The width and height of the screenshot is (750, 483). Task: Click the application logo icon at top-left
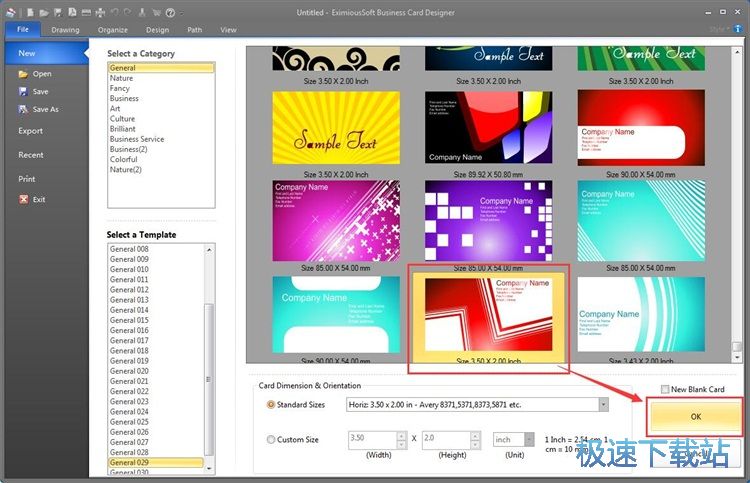click(x=11, y=12)
